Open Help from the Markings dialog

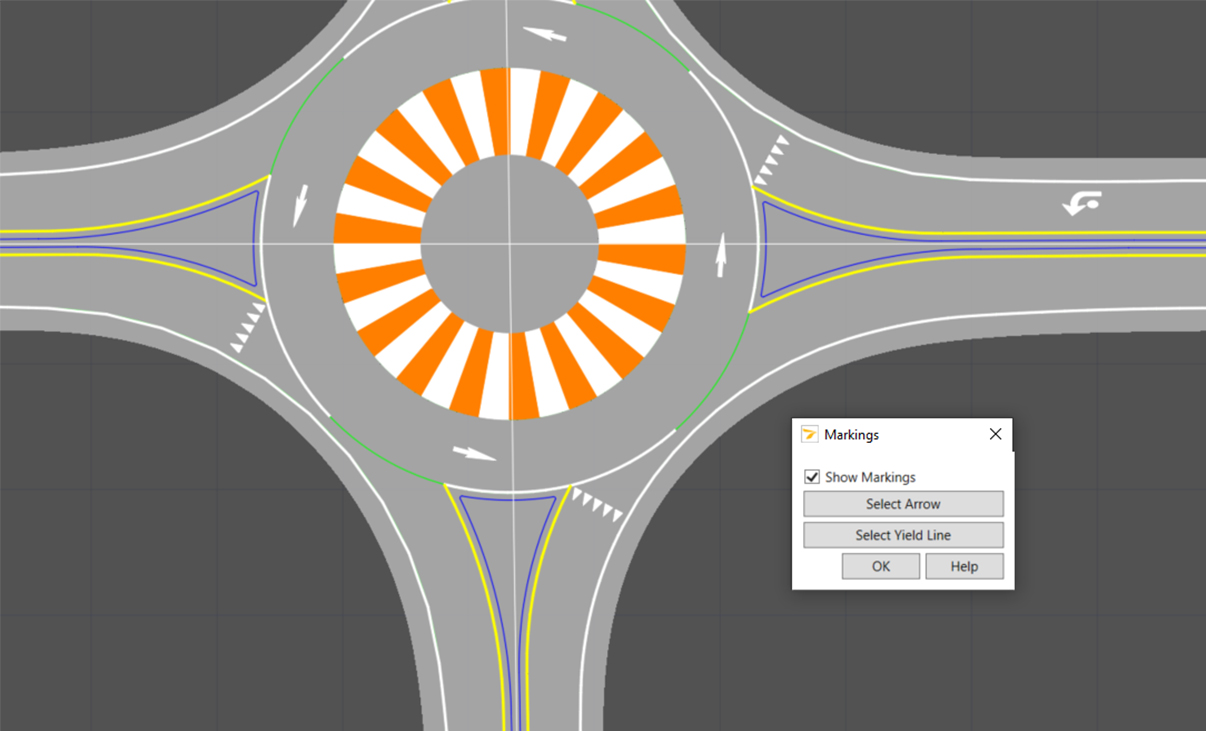pyautogui.click(x=963, y=566)
